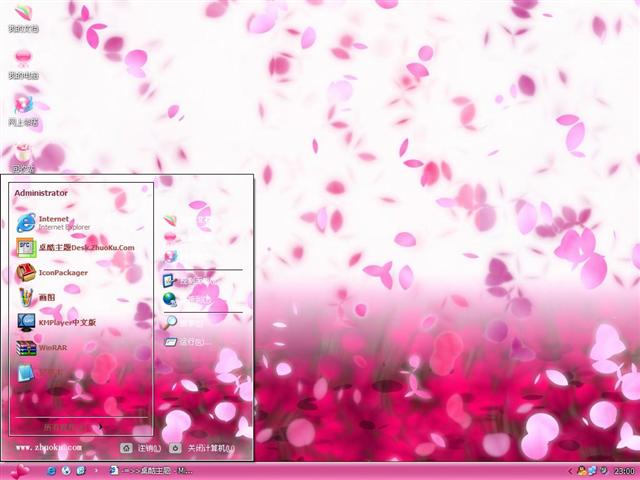The width and height of the screenshot is (640, 480).
Task: Expand quick launch overflow chevron in taskbar
Action: pyautogui.click(x=96, y=471)
